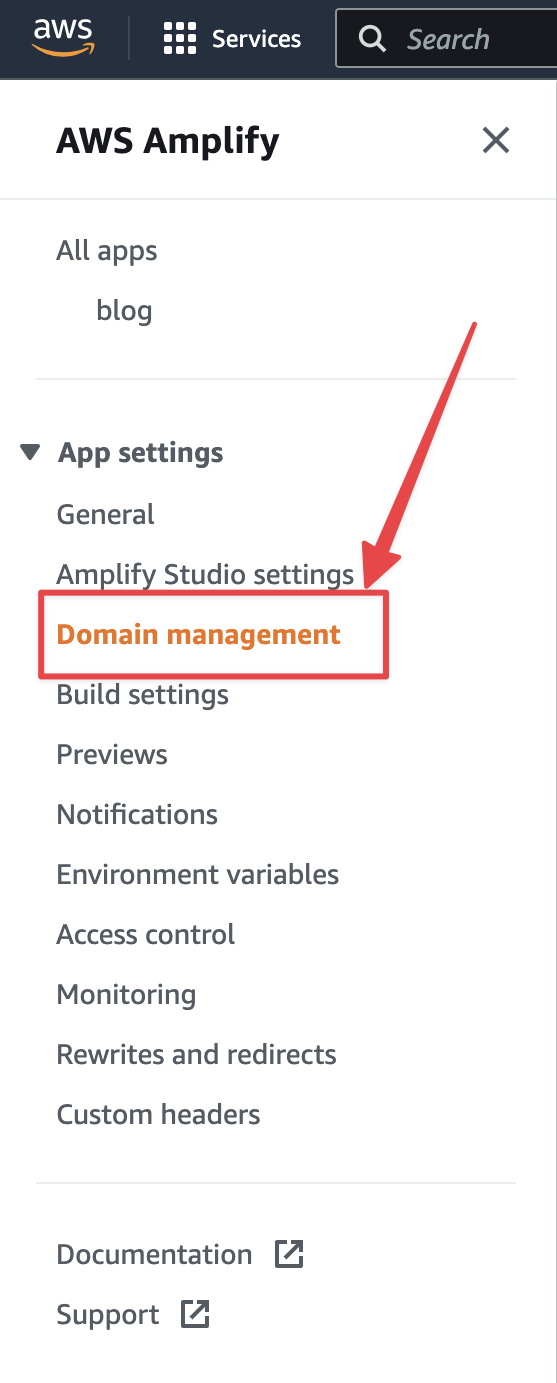Click the AWS Amplify sidebar title

[x=168, y=141]
